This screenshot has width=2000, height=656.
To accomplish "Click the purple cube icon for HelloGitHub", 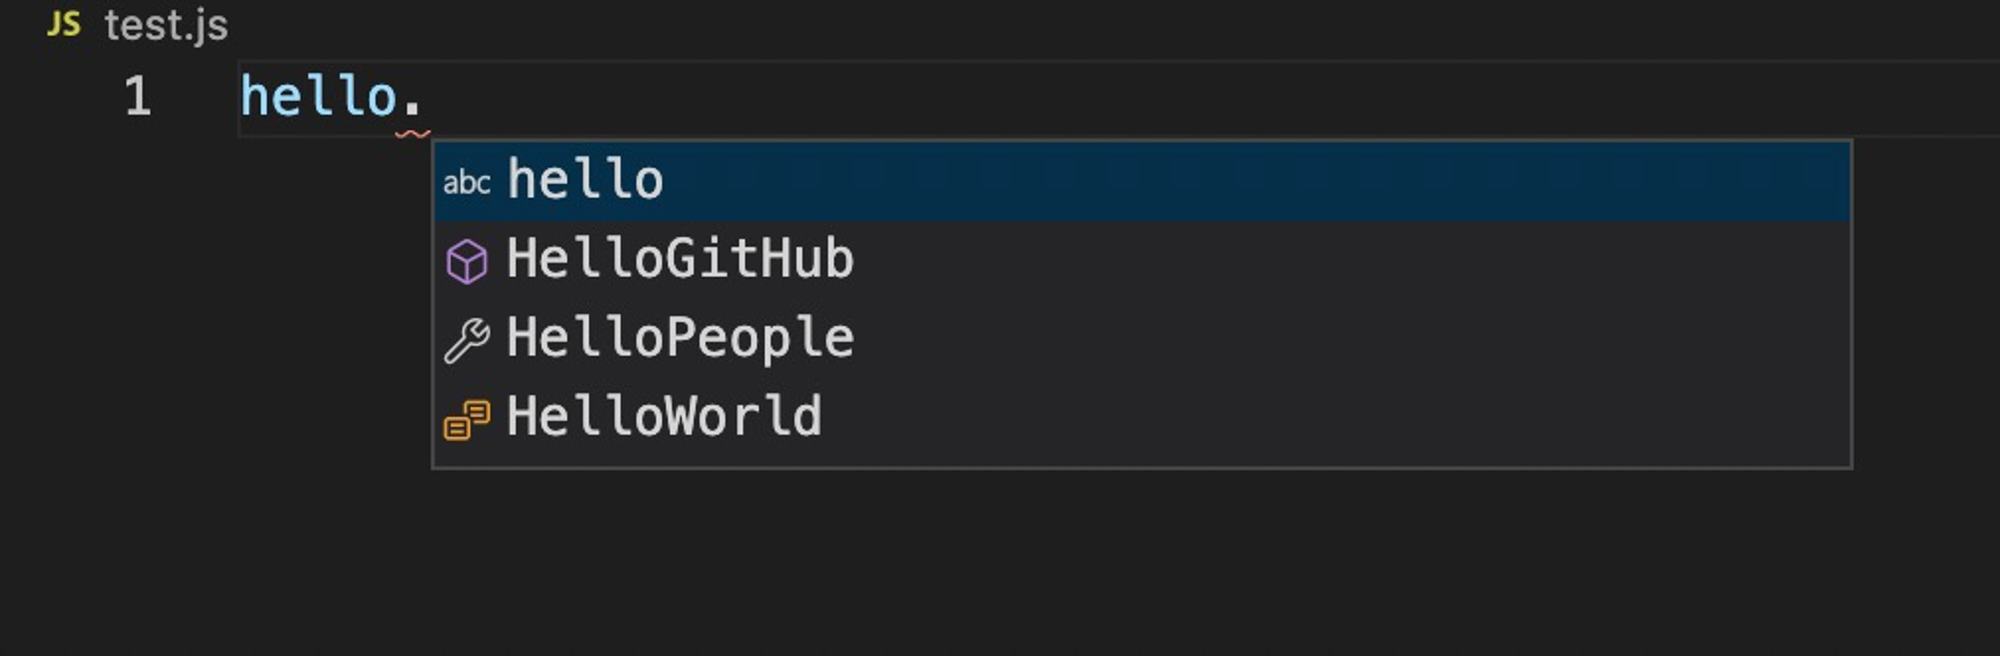I will [x=467, y=262].
